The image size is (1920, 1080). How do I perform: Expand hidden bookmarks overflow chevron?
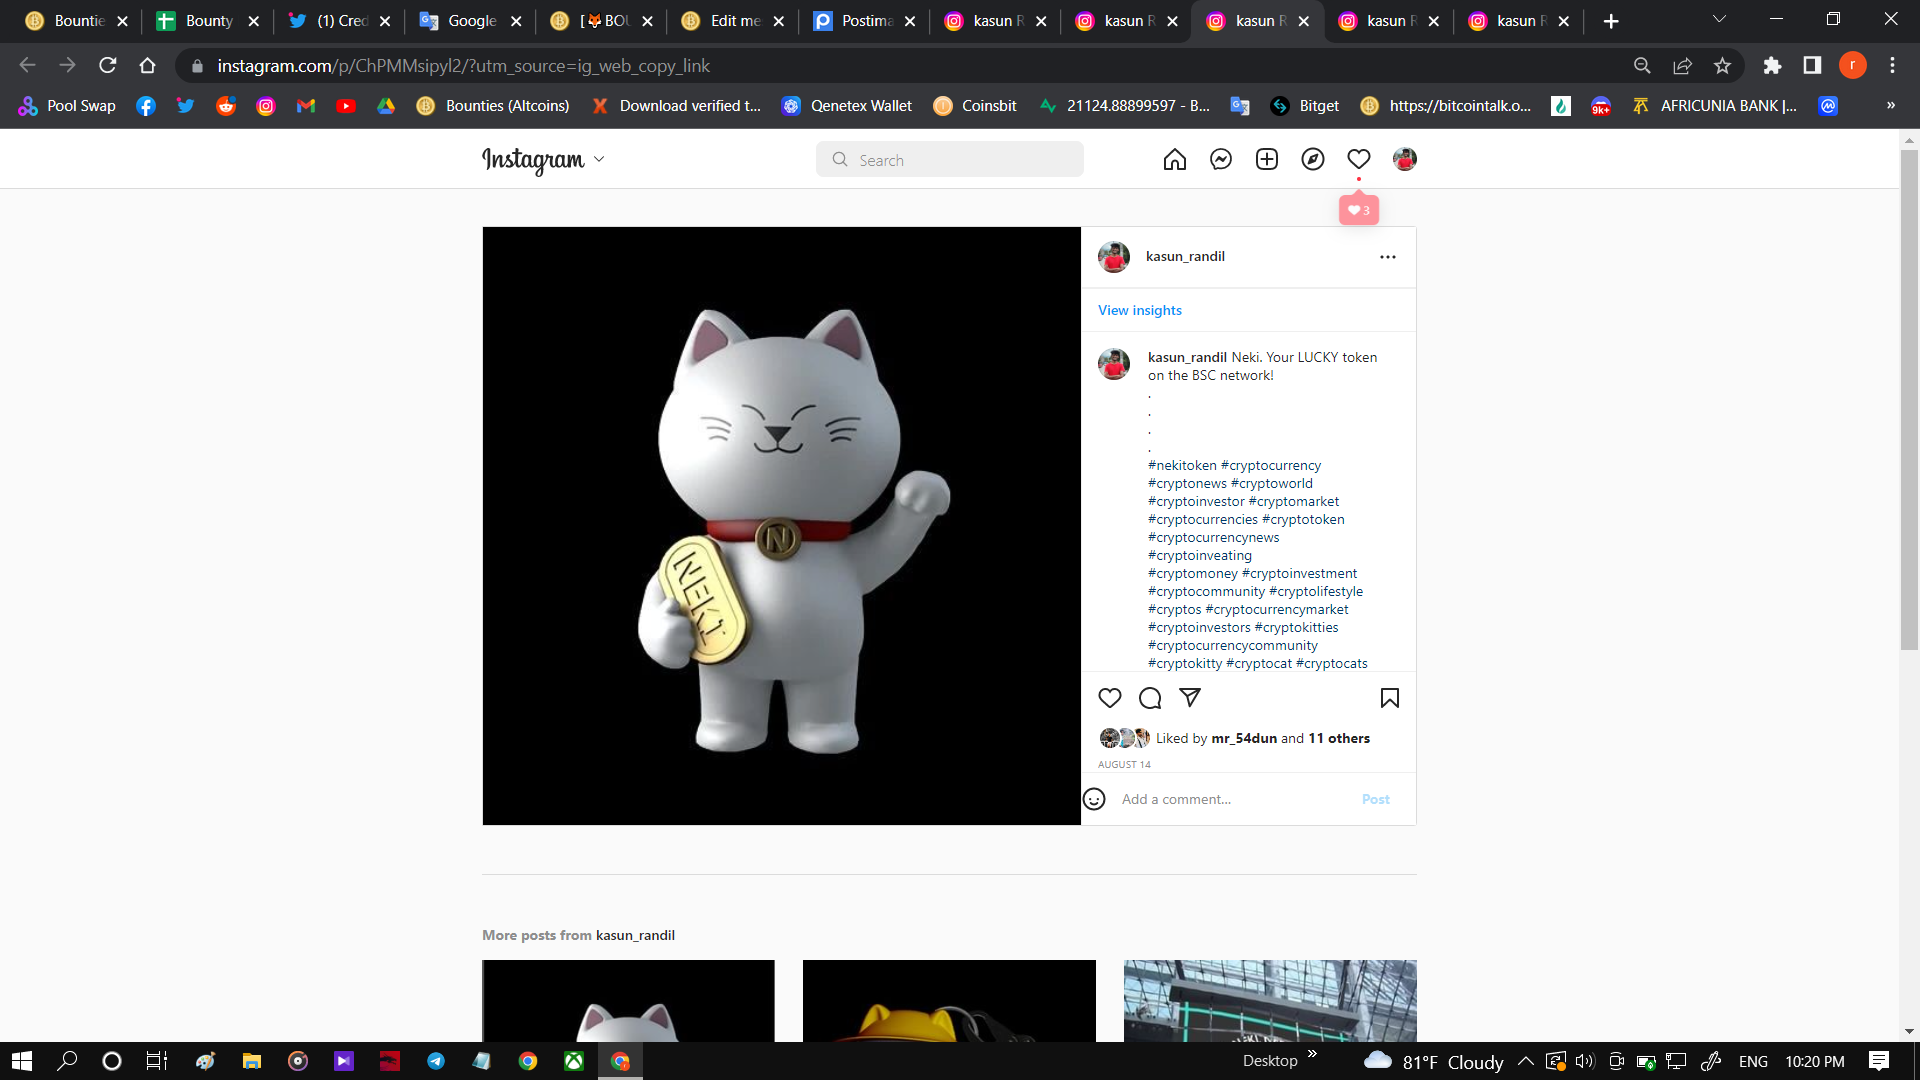coord(1890,105)
